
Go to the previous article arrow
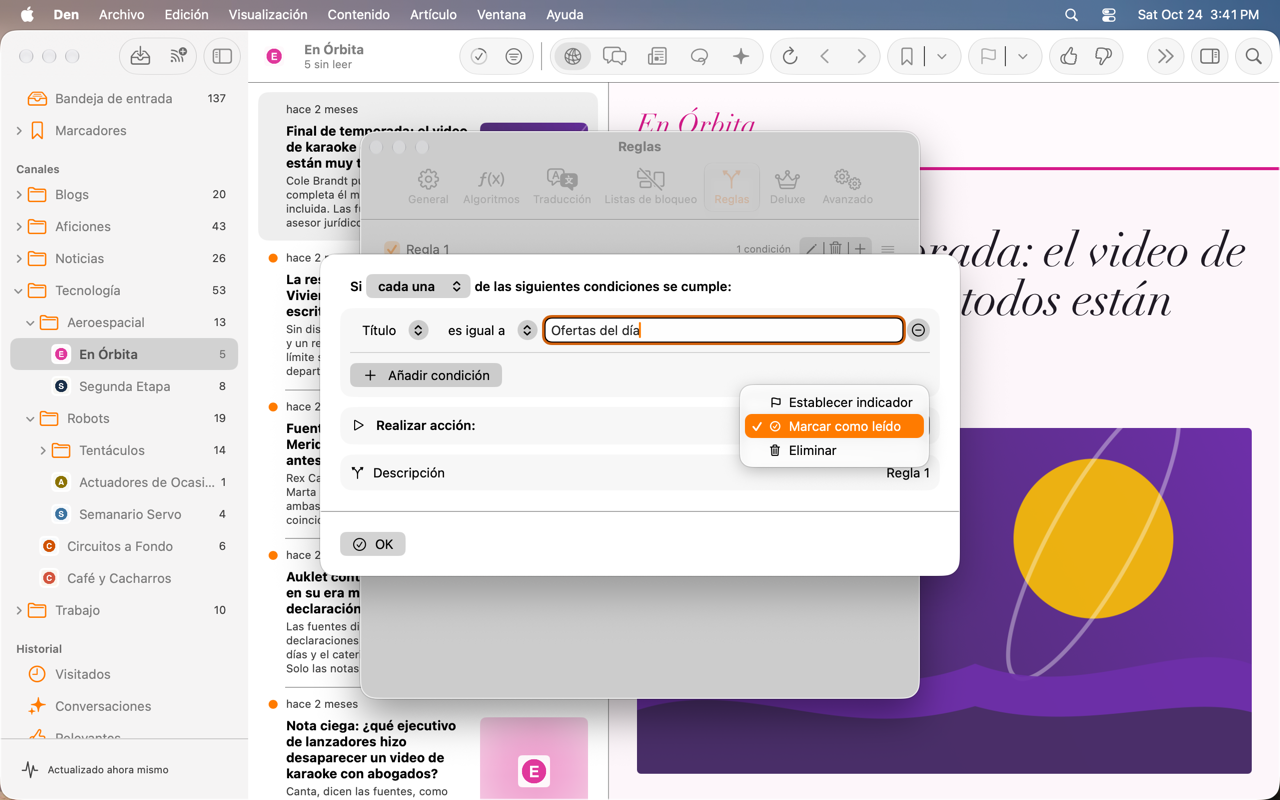tap(825, 57)
